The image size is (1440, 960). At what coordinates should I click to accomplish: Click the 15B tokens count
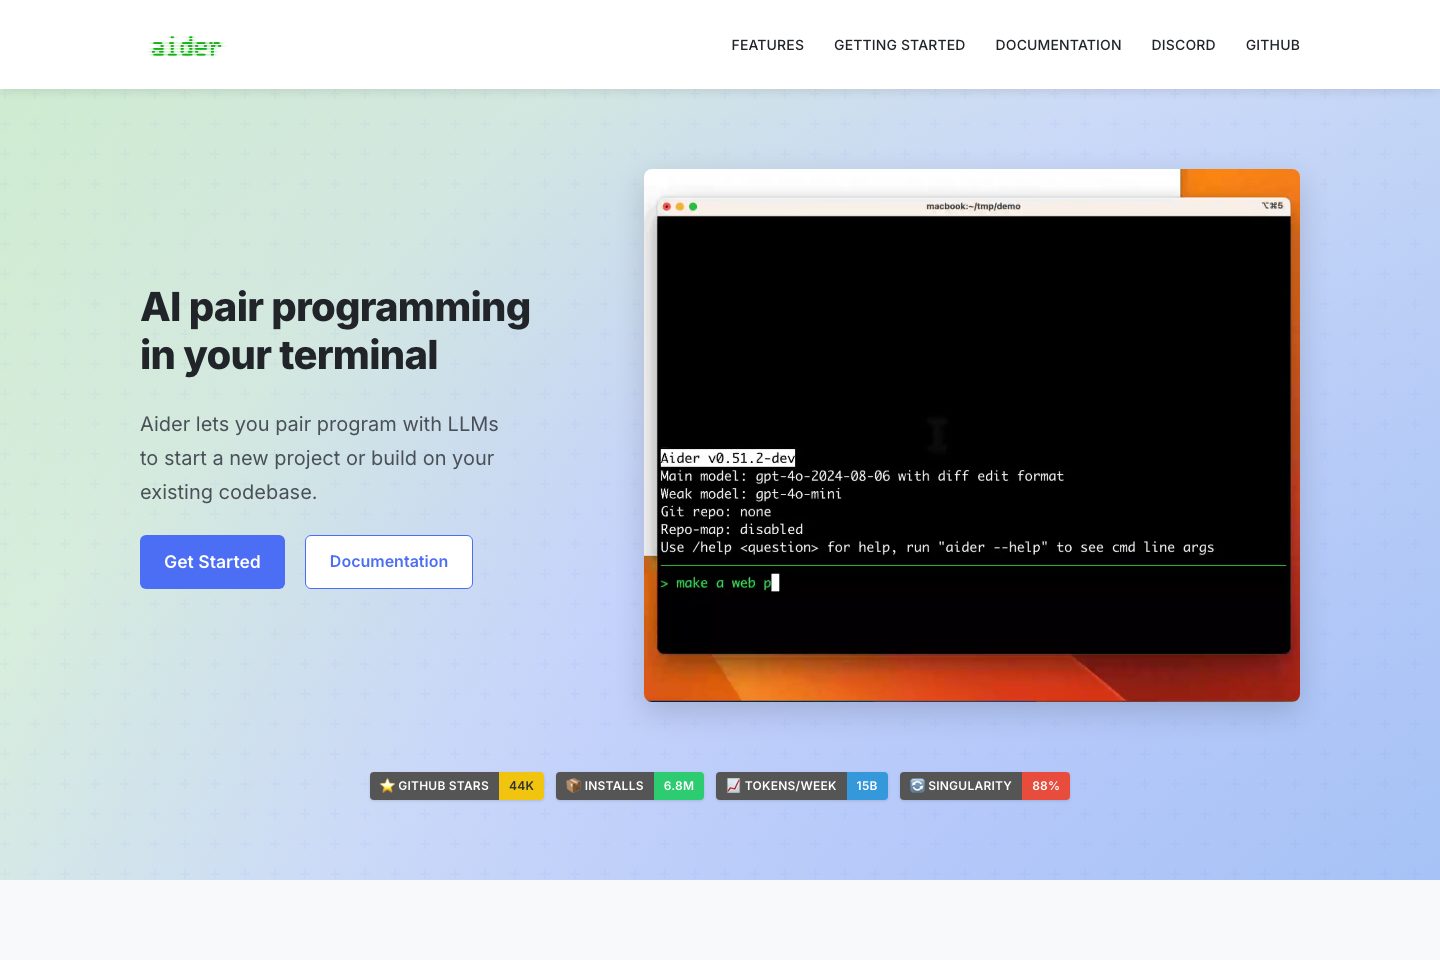pos(867,786)
